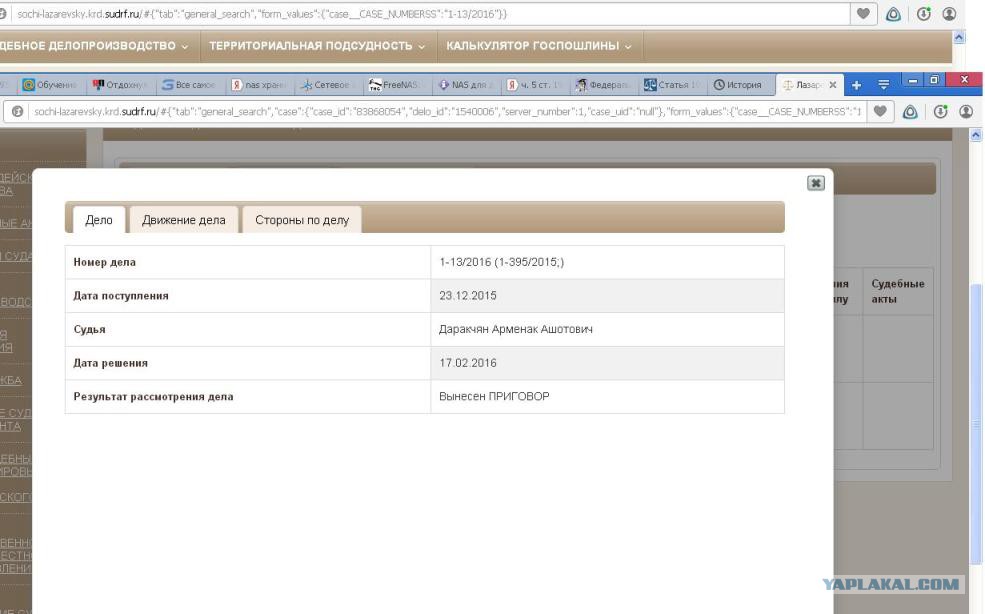
Task: Minimize the front browser window
Action: 912,80
